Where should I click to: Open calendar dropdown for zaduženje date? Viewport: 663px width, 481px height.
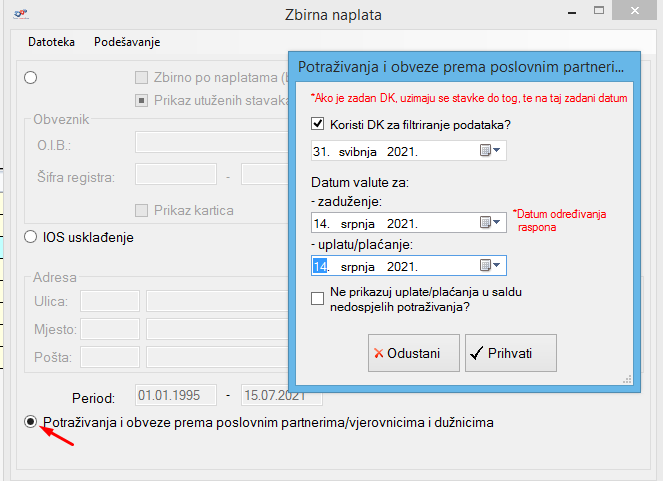coord(491,223)
